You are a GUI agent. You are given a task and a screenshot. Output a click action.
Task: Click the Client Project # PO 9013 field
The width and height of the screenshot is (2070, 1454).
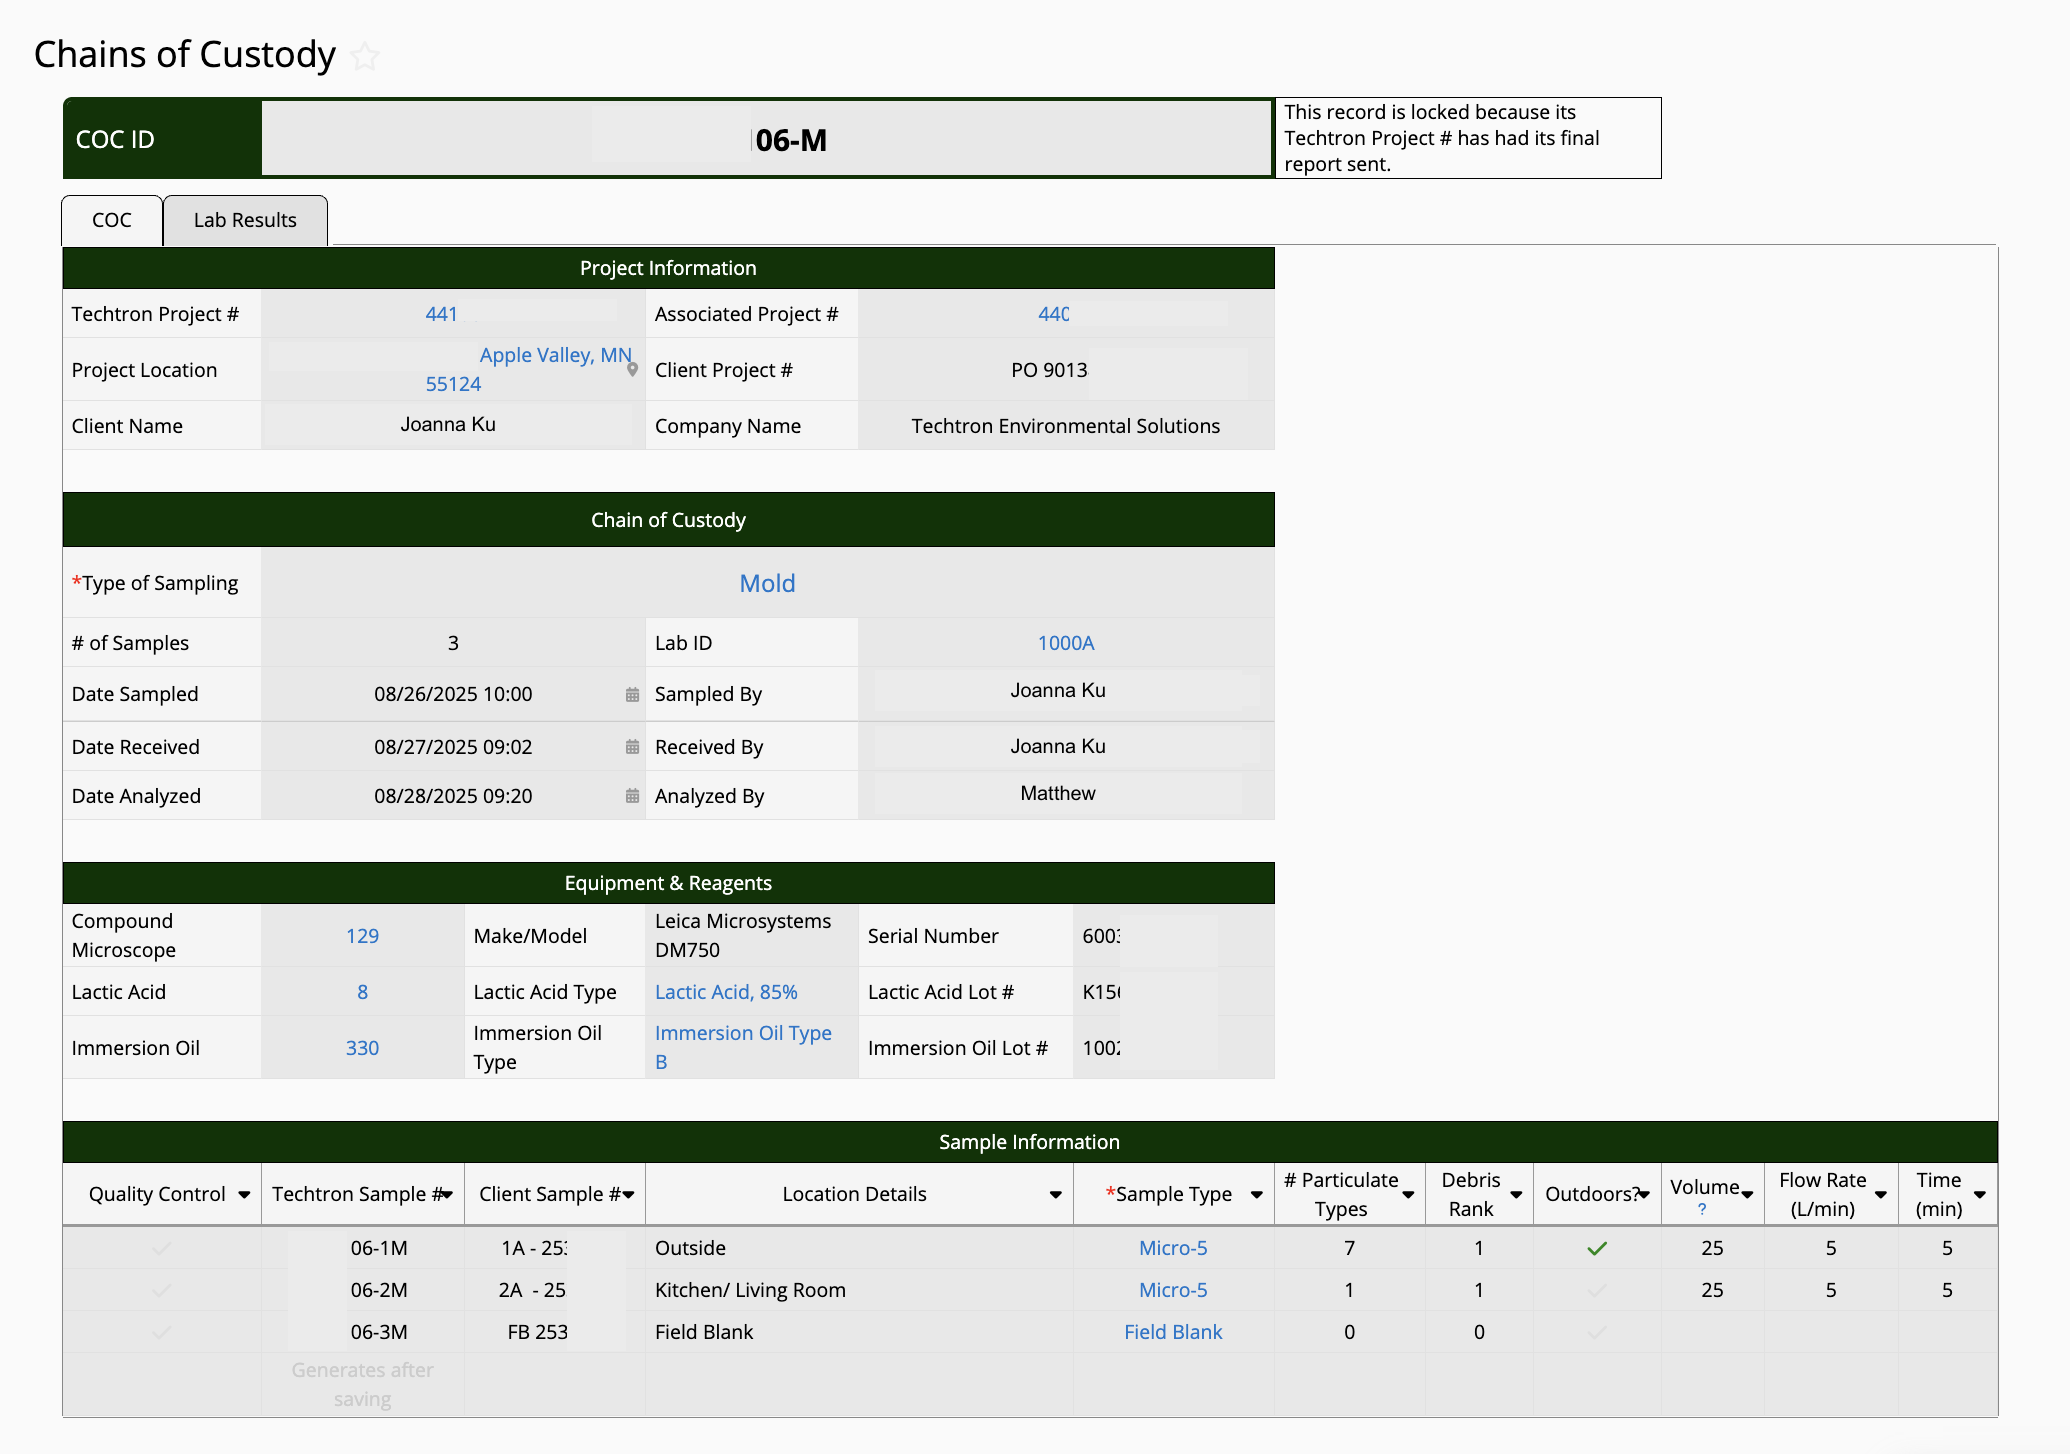(x=1049, y=370)
